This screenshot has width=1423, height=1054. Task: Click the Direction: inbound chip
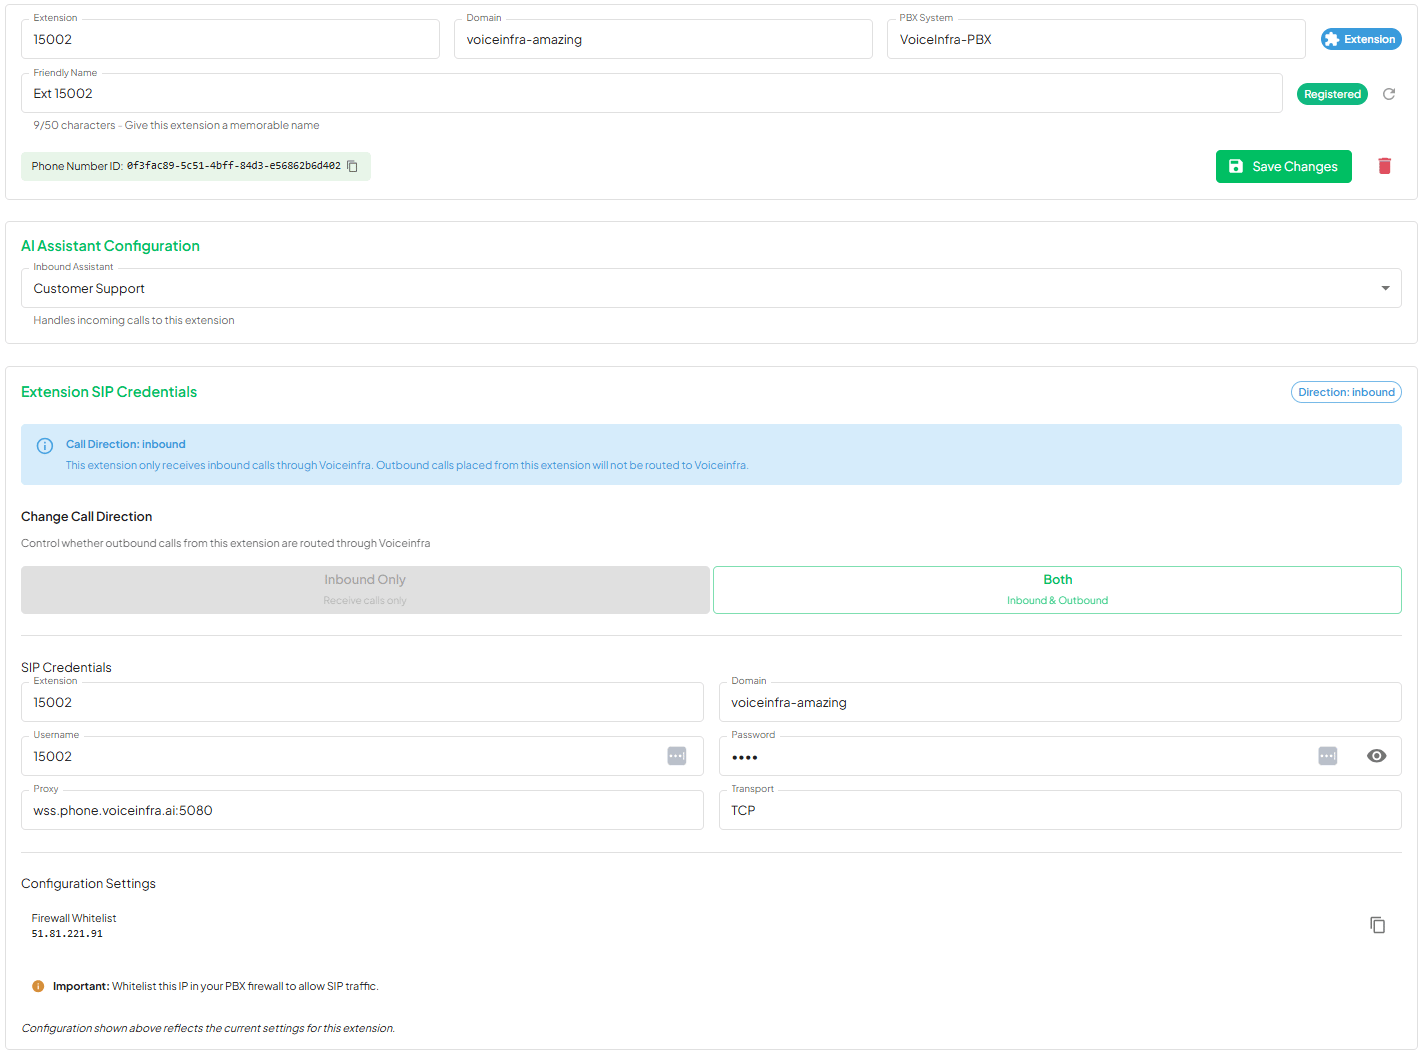(x=1346, y=392)
